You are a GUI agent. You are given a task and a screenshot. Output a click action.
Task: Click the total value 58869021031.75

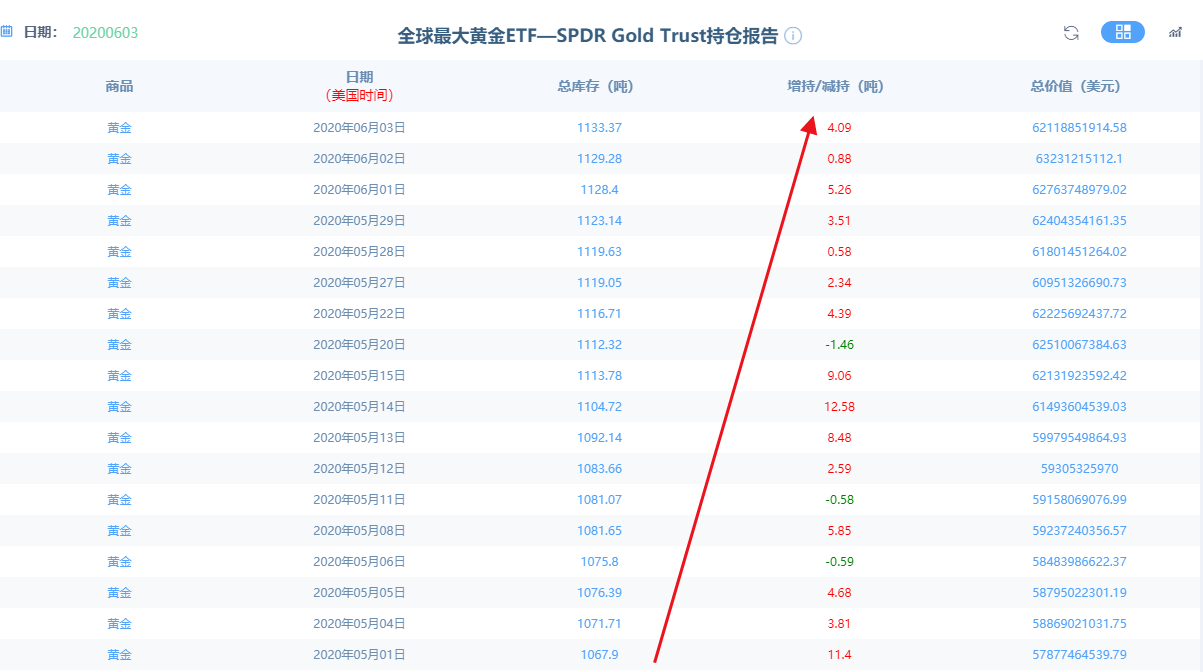pyautogui.click(x=1079, y=624)
